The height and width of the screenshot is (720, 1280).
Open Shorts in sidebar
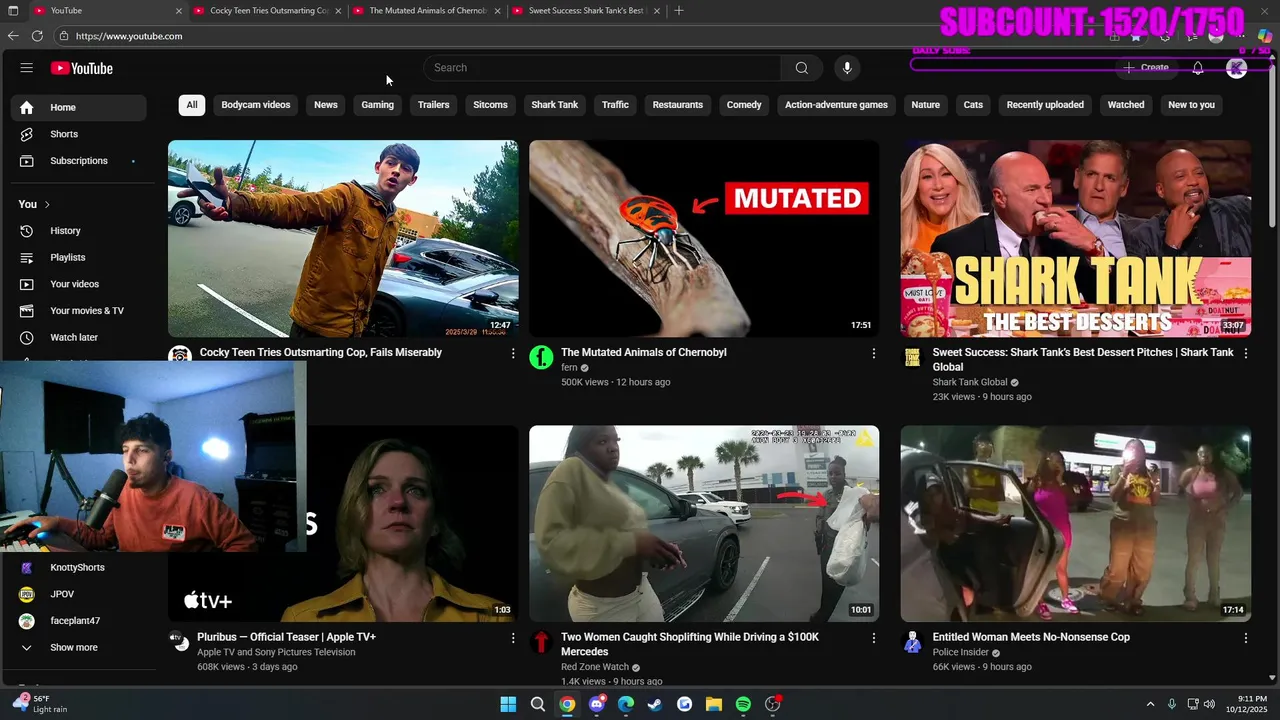[x=78, y=134]
